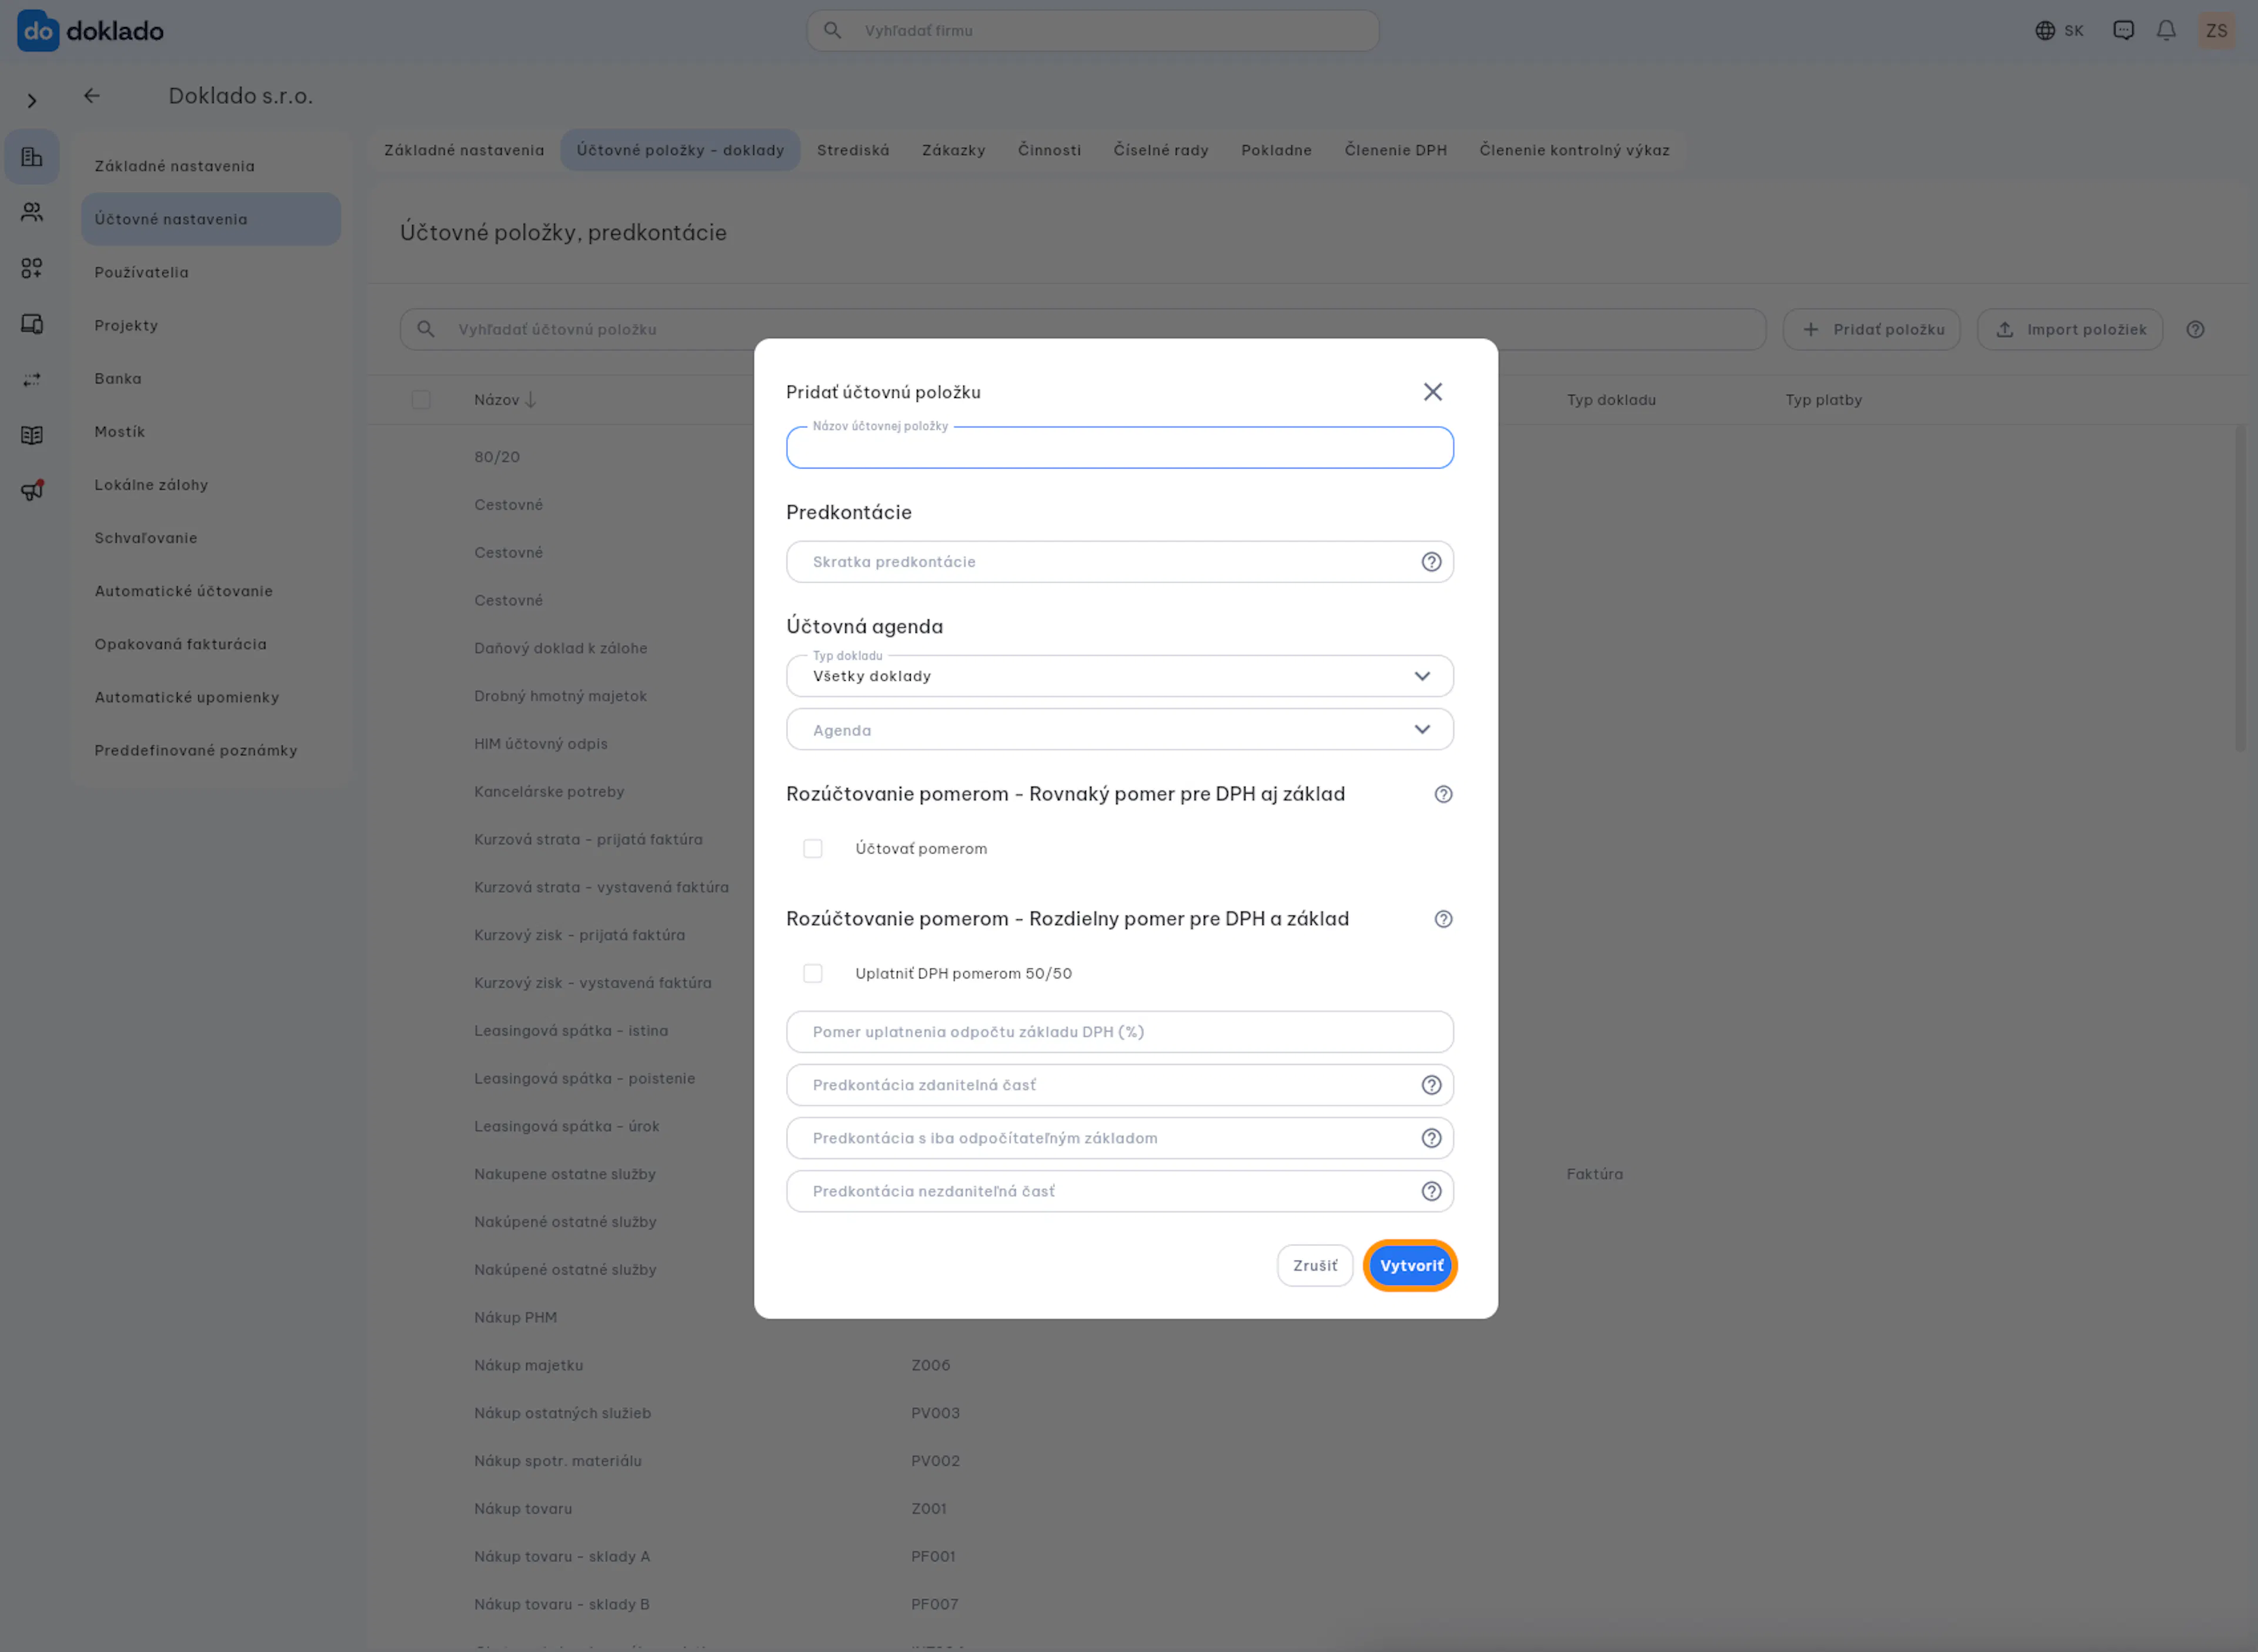Select all rows with header checkbox
The image size is (2258, 1652).
click(x=421, y=400)
